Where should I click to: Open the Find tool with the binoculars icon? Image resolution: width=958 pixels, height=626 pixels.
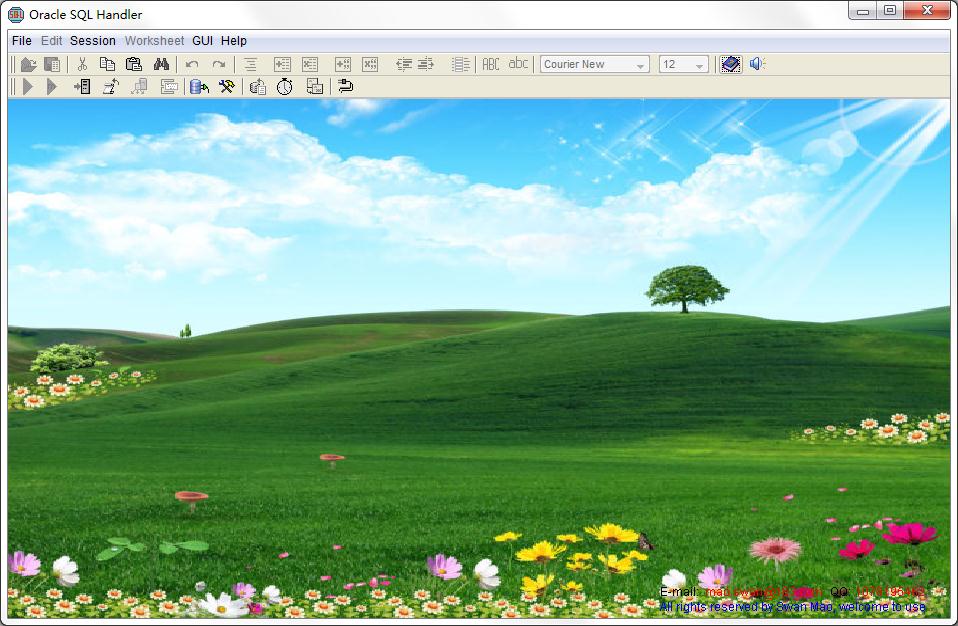pos(161,63)
